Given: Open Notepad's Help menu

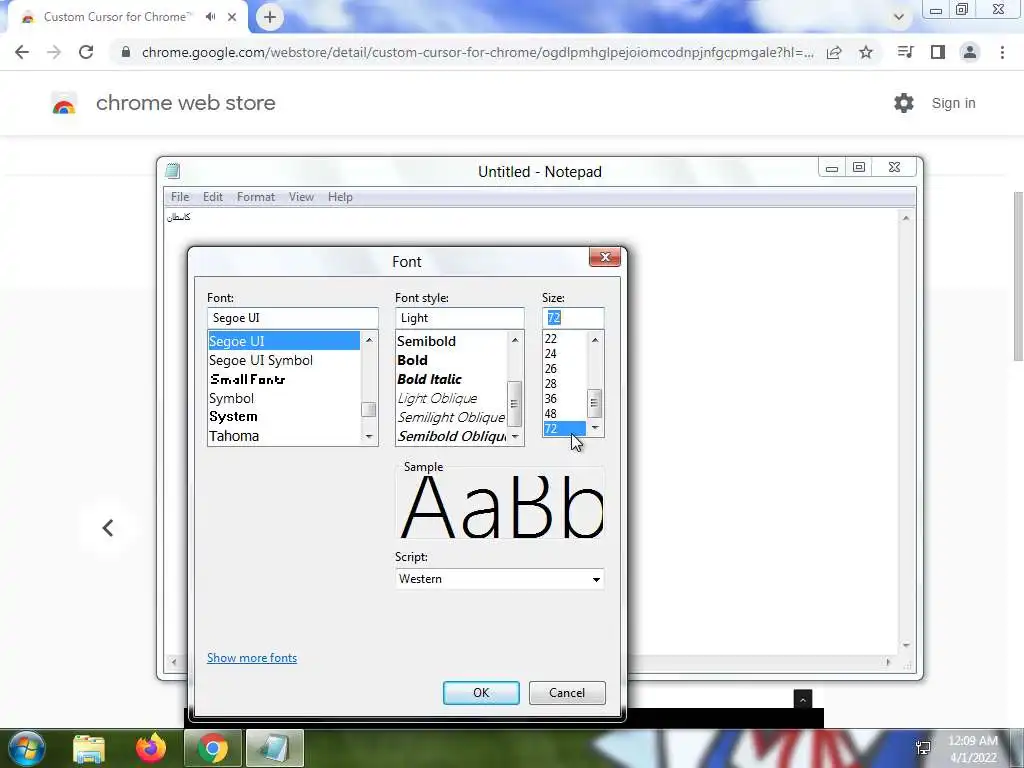Looking at the screenshot, I should coord(340,197).
